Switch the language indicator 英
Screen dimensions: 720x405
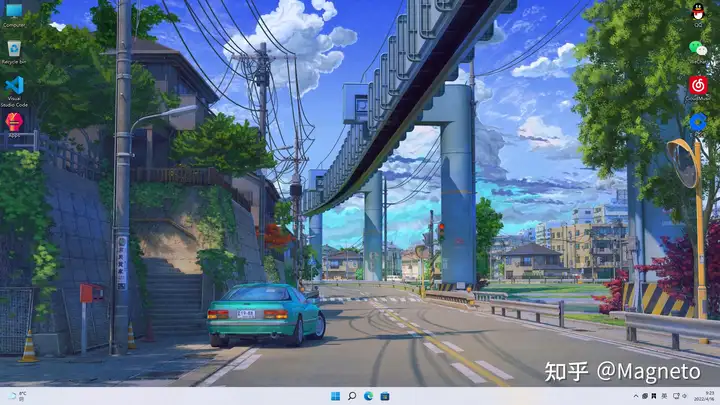tap(664, 396)
